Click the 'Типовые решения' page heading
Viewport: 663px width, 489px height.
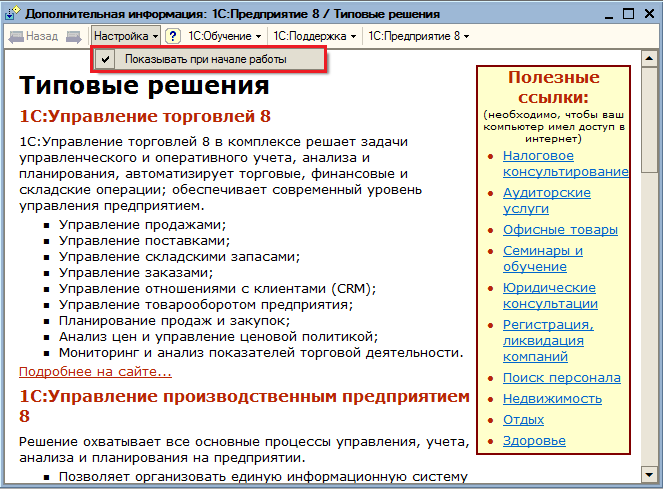coord(144,85)
